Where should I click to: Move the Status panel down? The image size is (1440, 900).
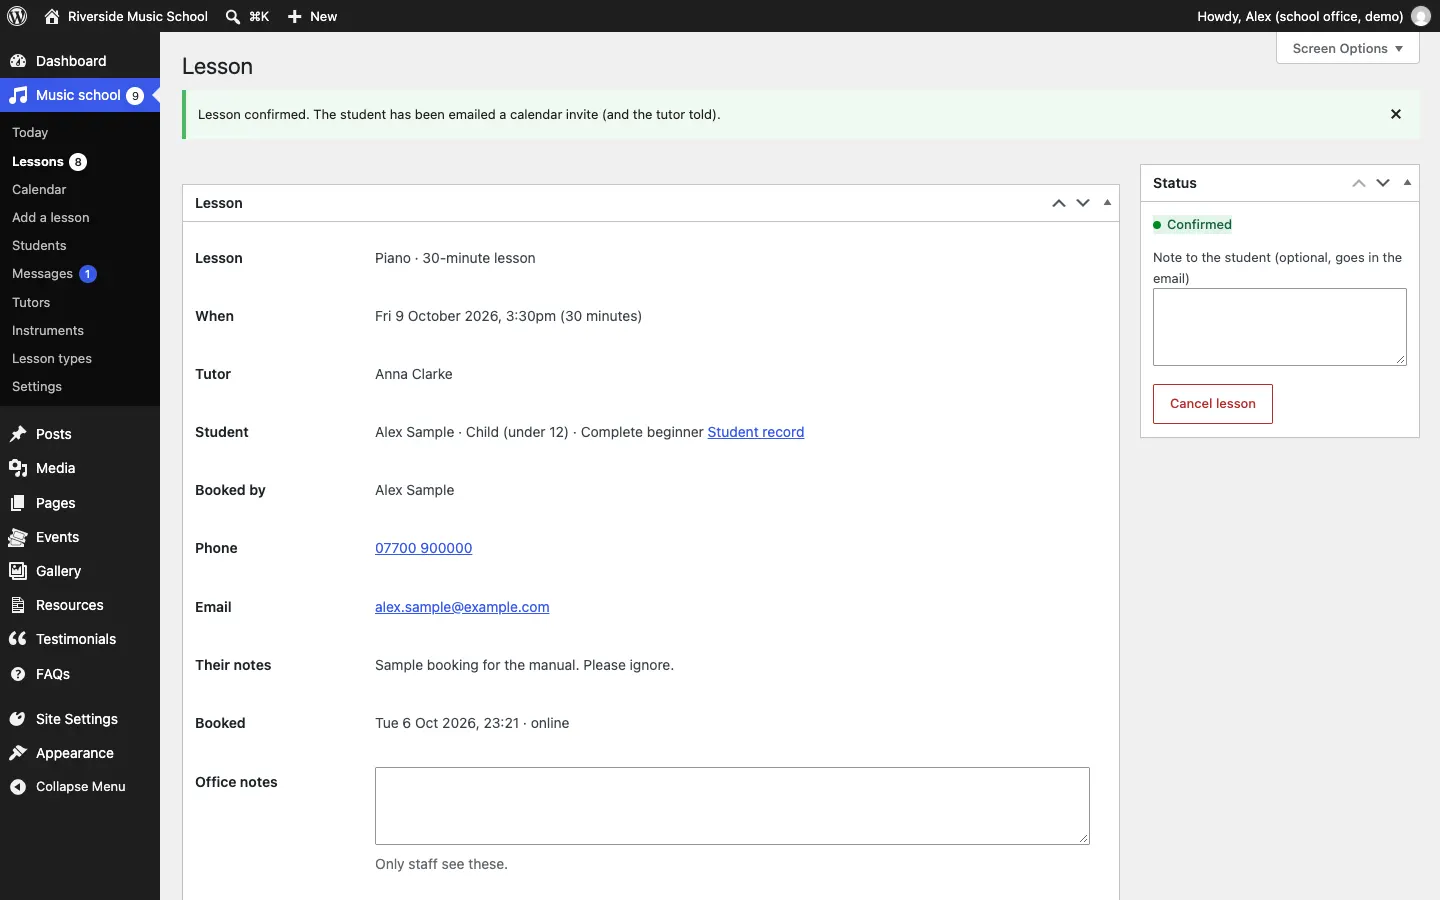coord(1384,183)
